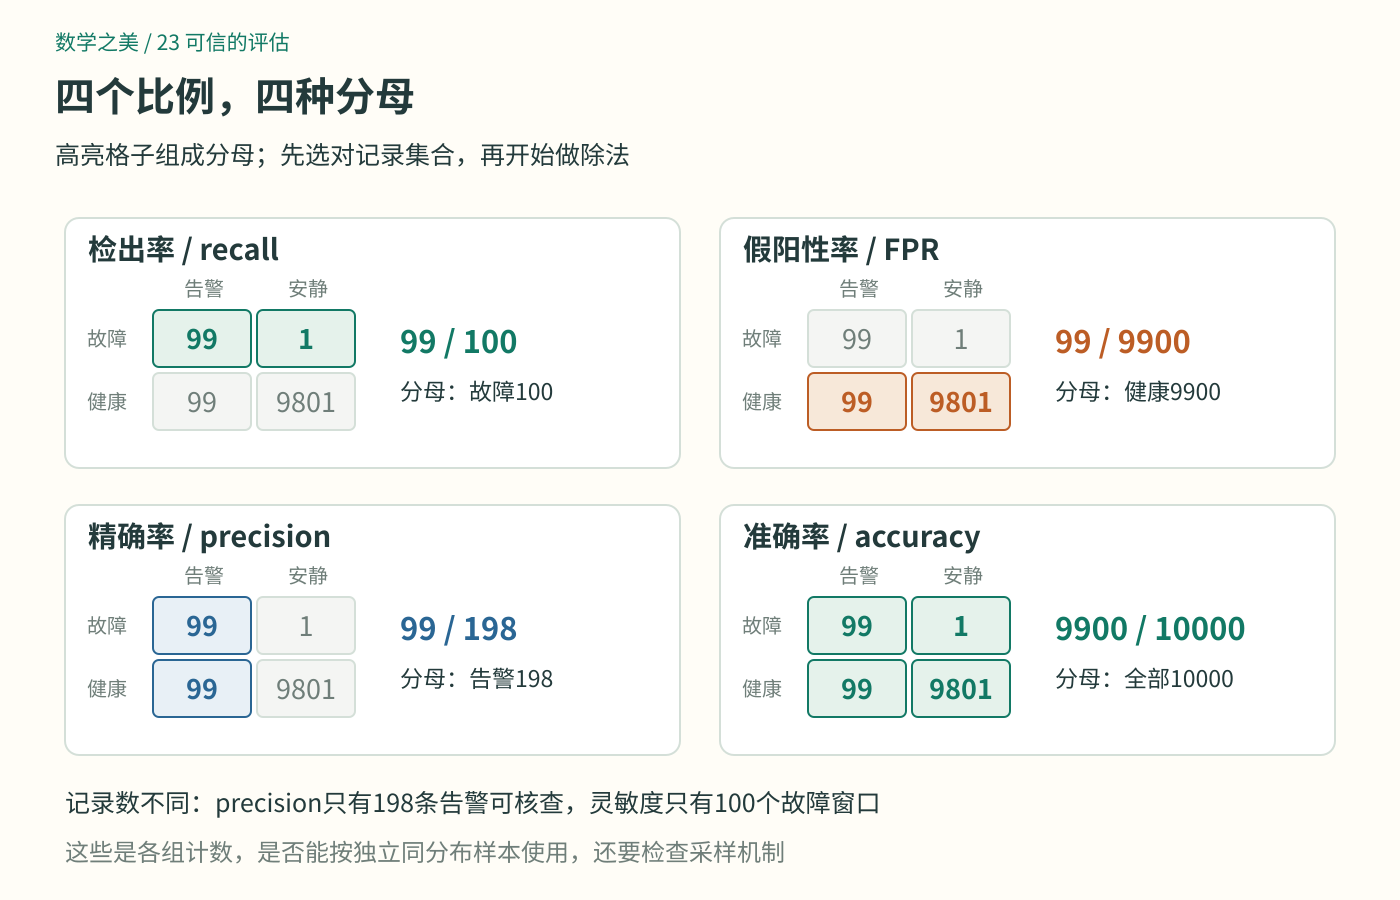Click the text 分母：健康9900

point(1138,392)
